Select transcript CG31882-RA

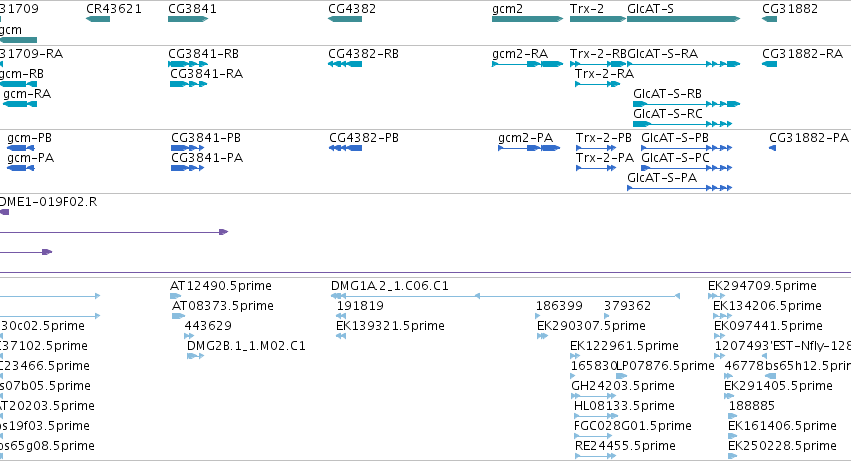point(769,64)
